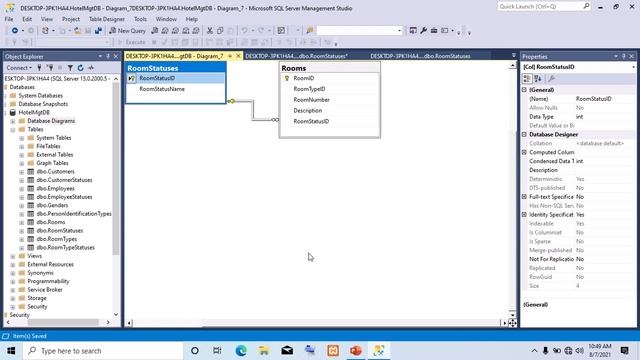Click the Properties wrench icon in toolbar
The image size is (640, 360).
[x=423, y=31]
